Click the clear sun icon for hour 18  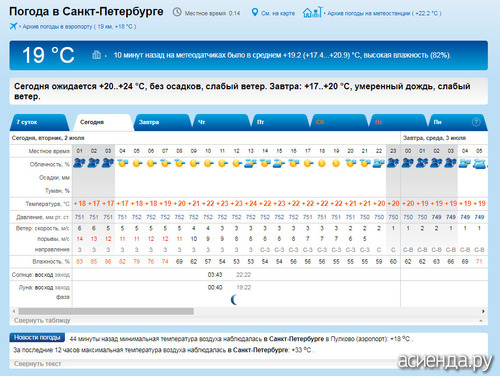(x=322, y=163)
